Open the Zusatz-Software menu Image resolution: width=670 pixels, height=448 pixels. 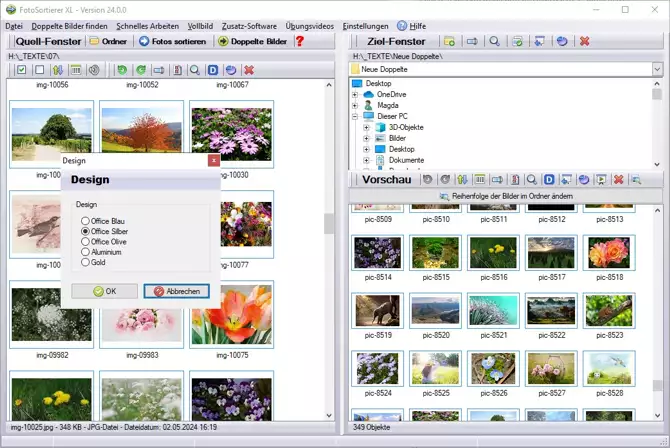248,24
